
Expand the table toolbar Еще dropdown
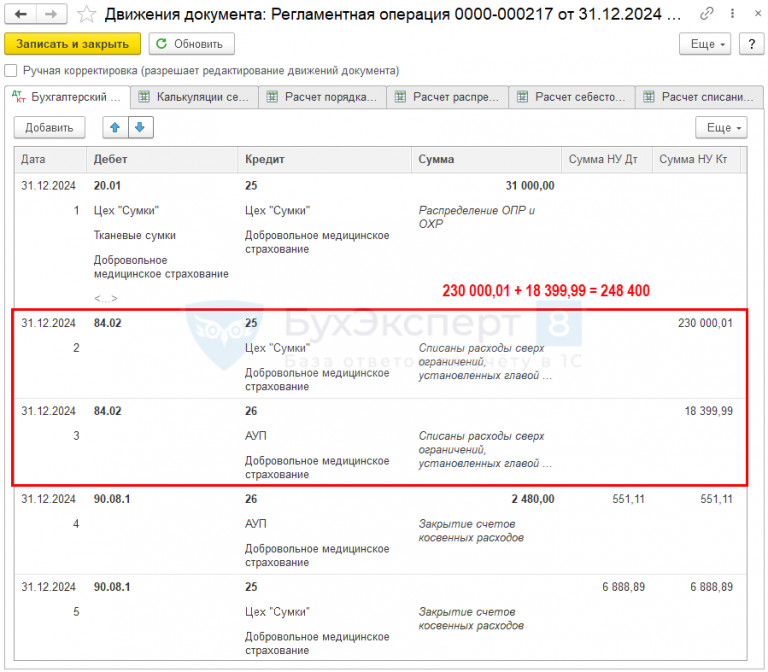tap(721, 128)
